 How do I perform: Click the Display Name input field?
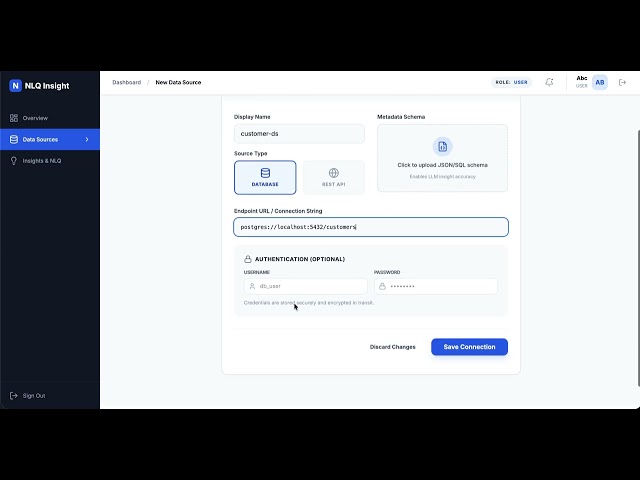pos(299,134)
